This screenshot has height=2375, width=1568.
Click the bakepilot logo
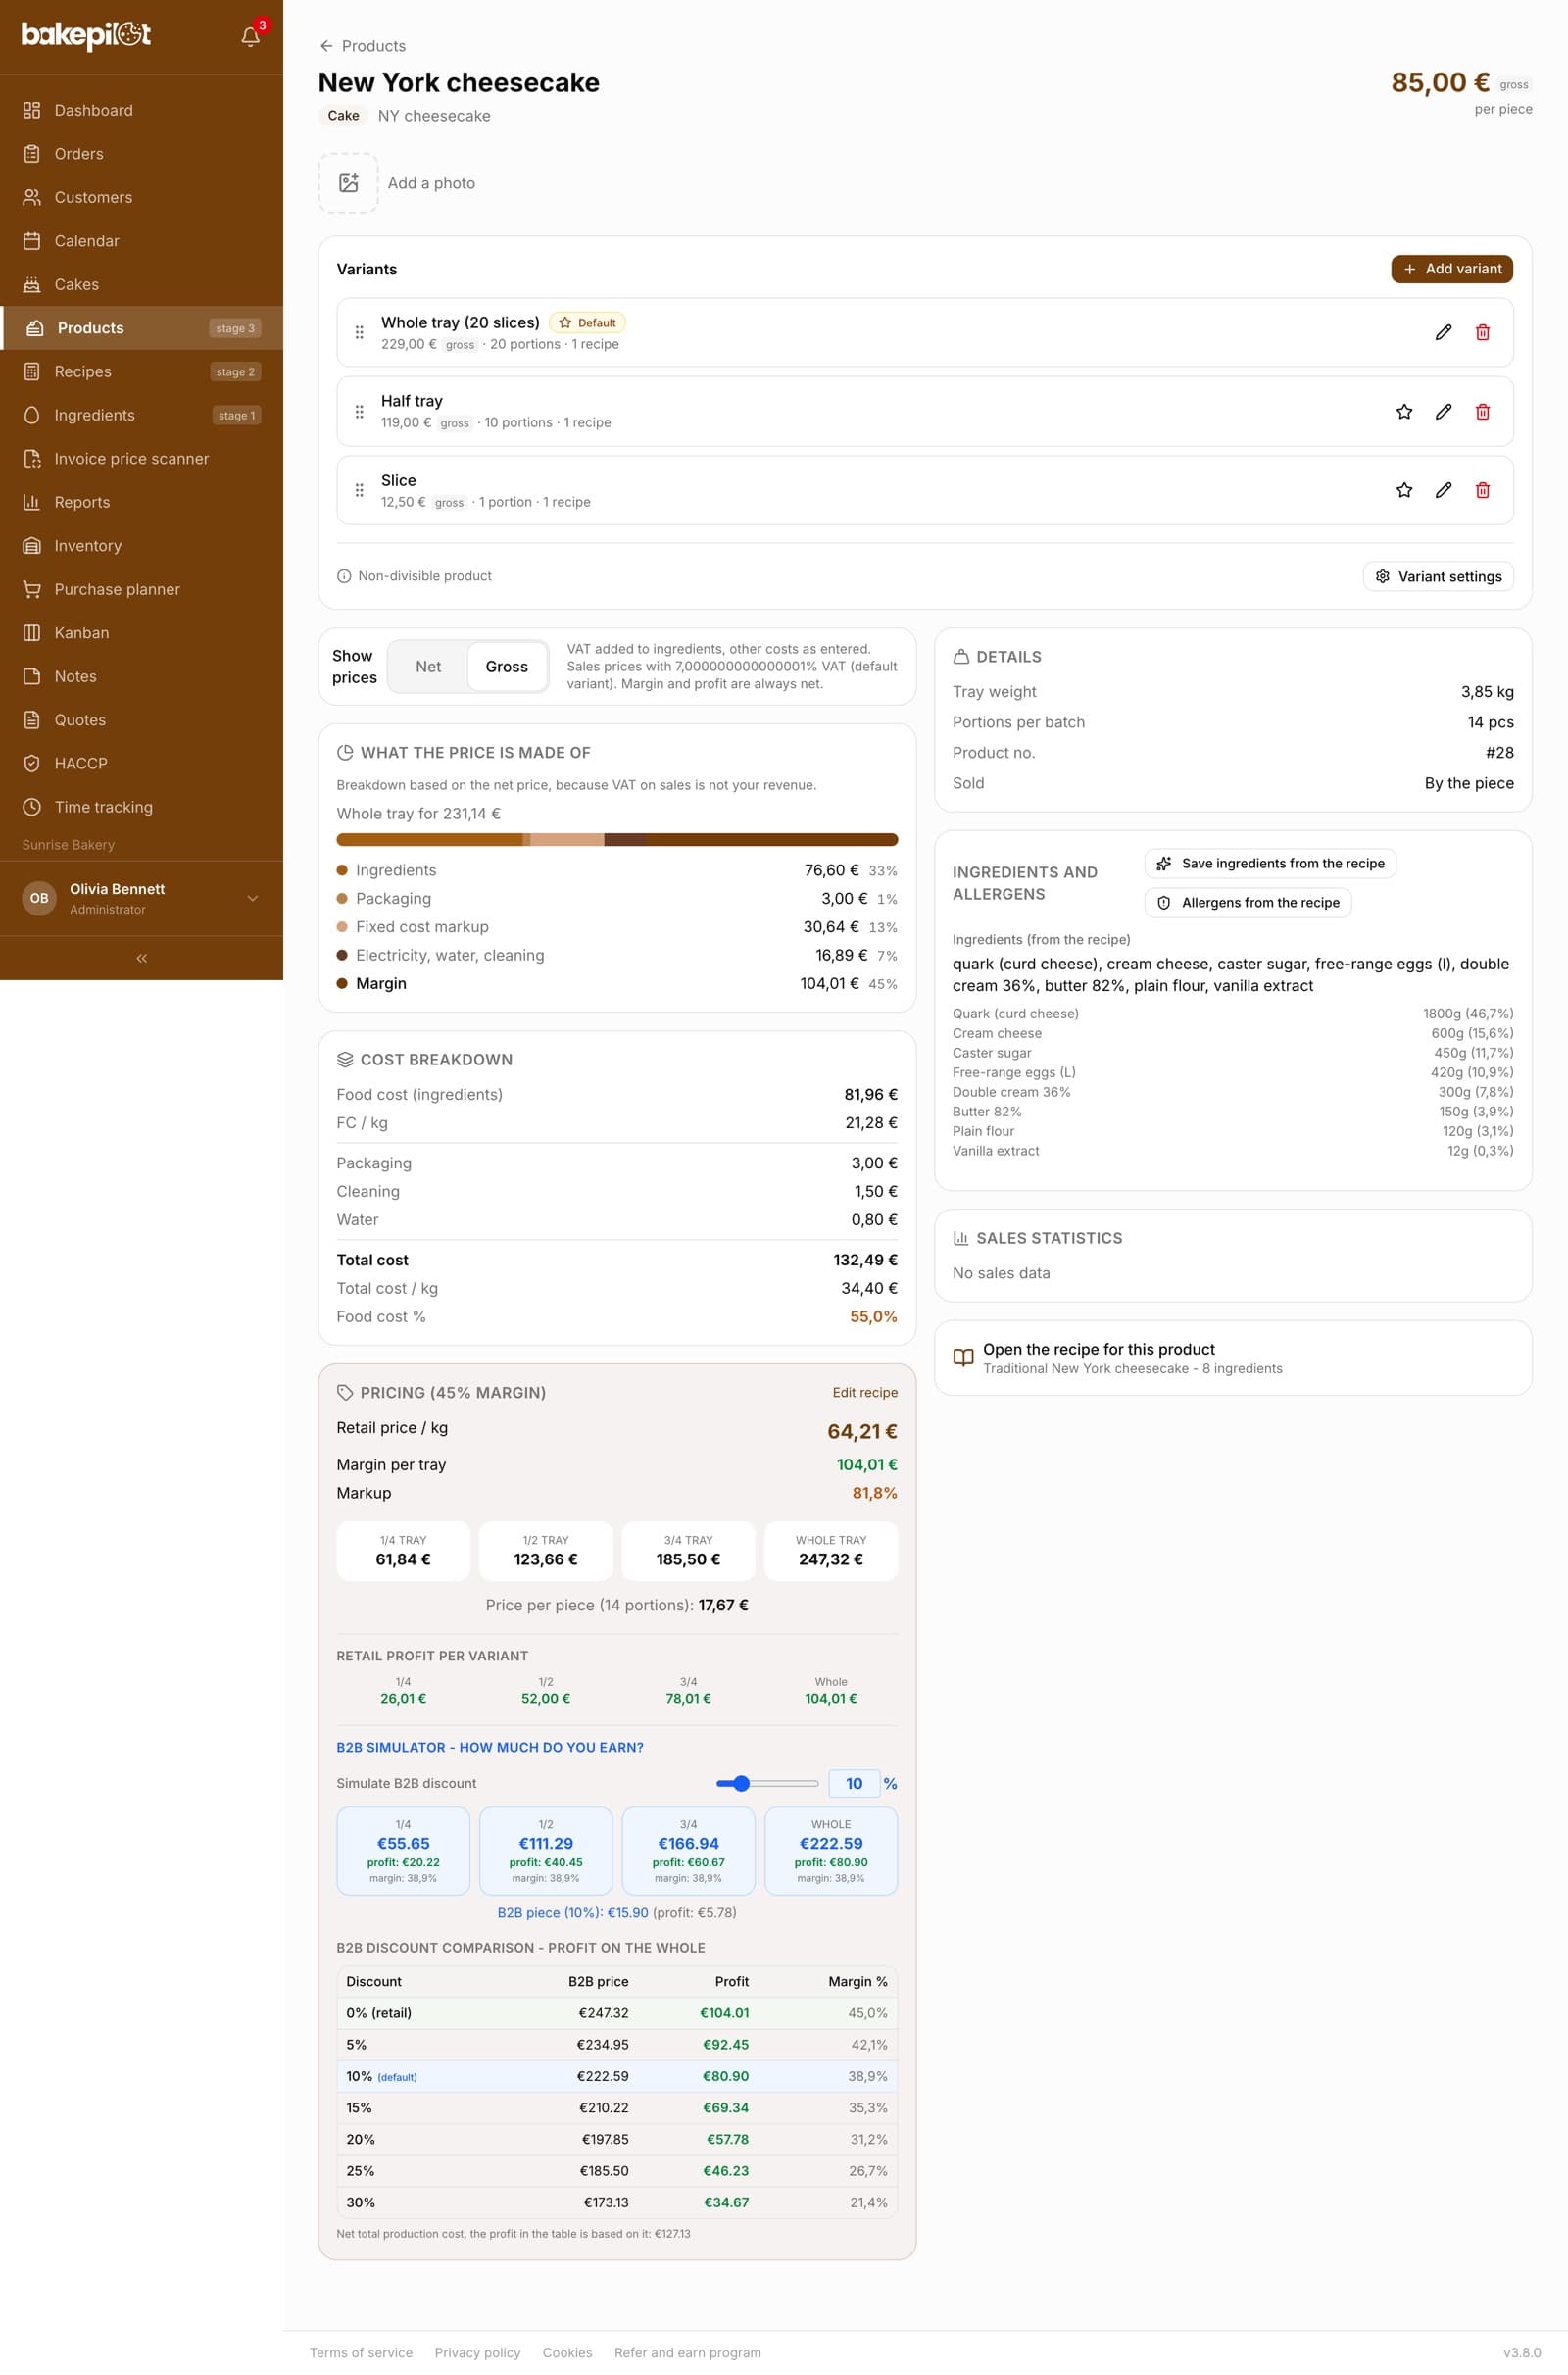tap(86, 35)
